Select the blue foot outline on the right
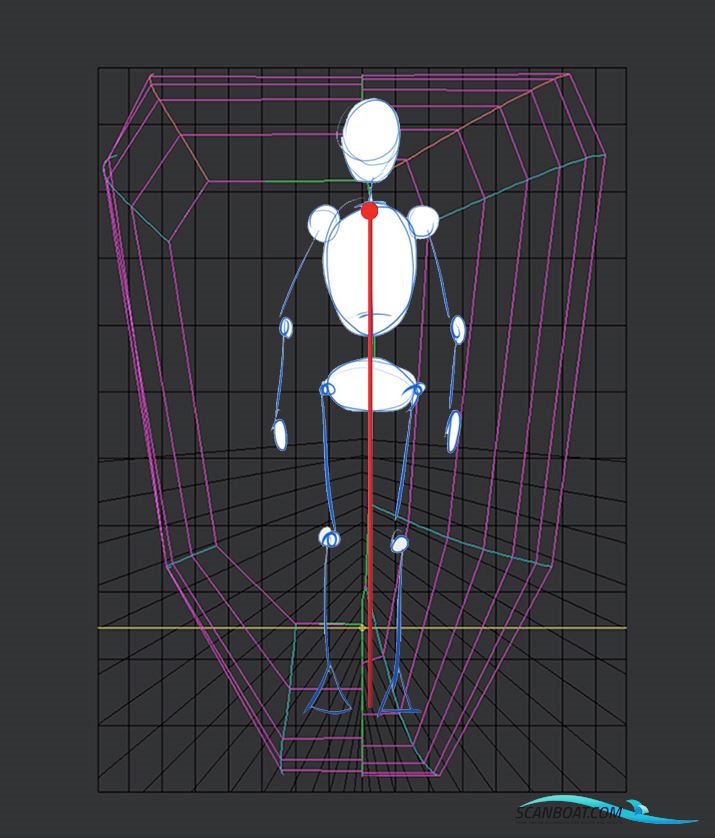The width and height of the screenshot is (715, 838). [398, 698]
